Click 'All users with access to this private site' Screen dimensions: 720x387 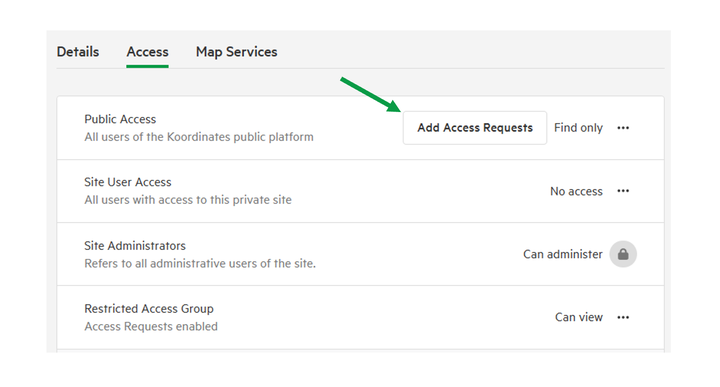coord(188,200)
